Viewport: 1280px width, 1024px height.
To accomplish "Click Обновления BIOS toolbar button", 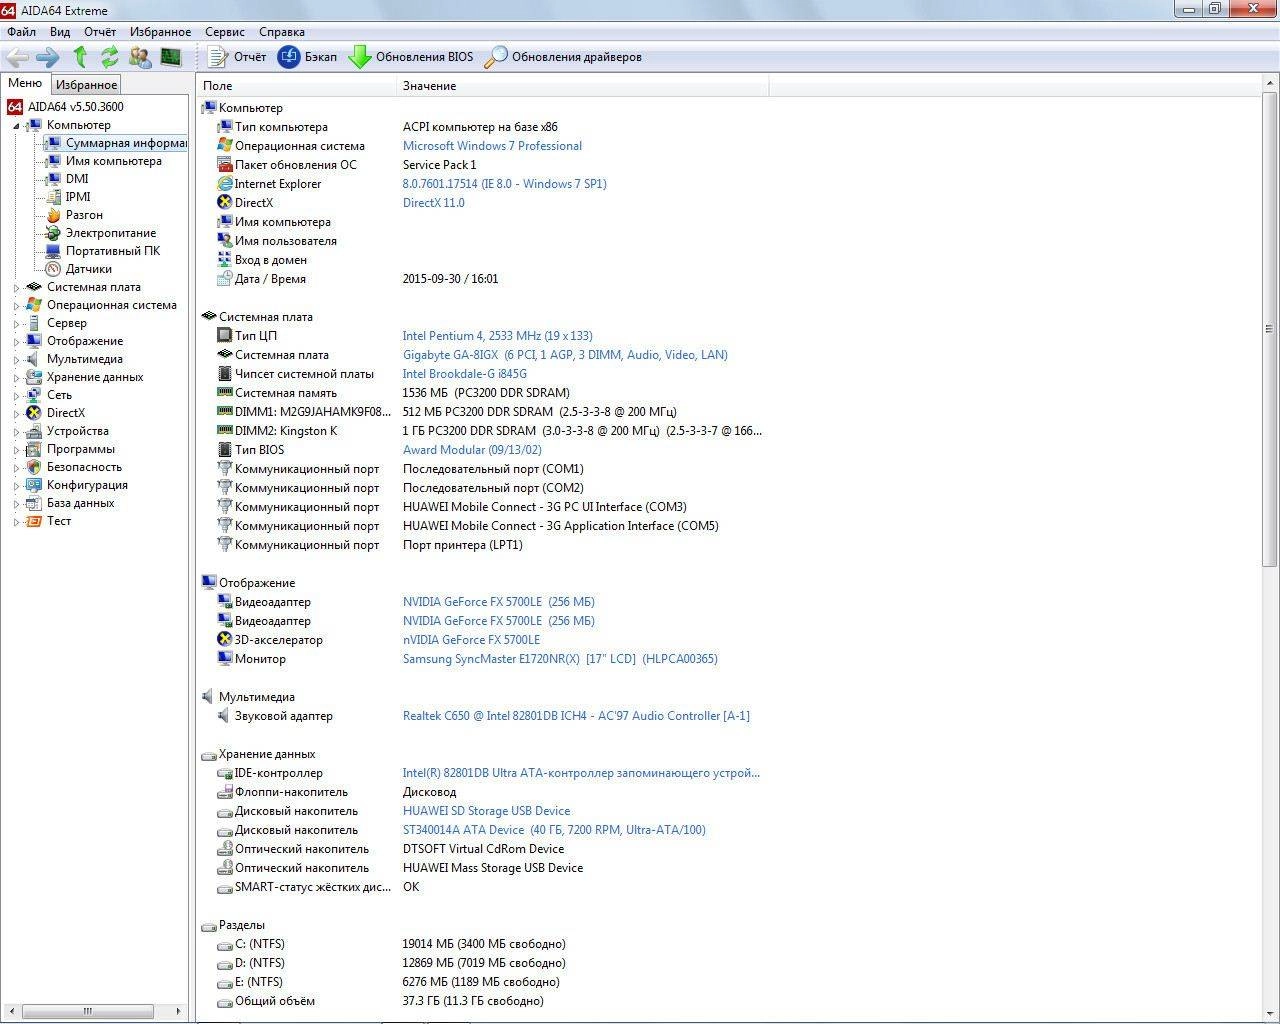I will [411, 57].
